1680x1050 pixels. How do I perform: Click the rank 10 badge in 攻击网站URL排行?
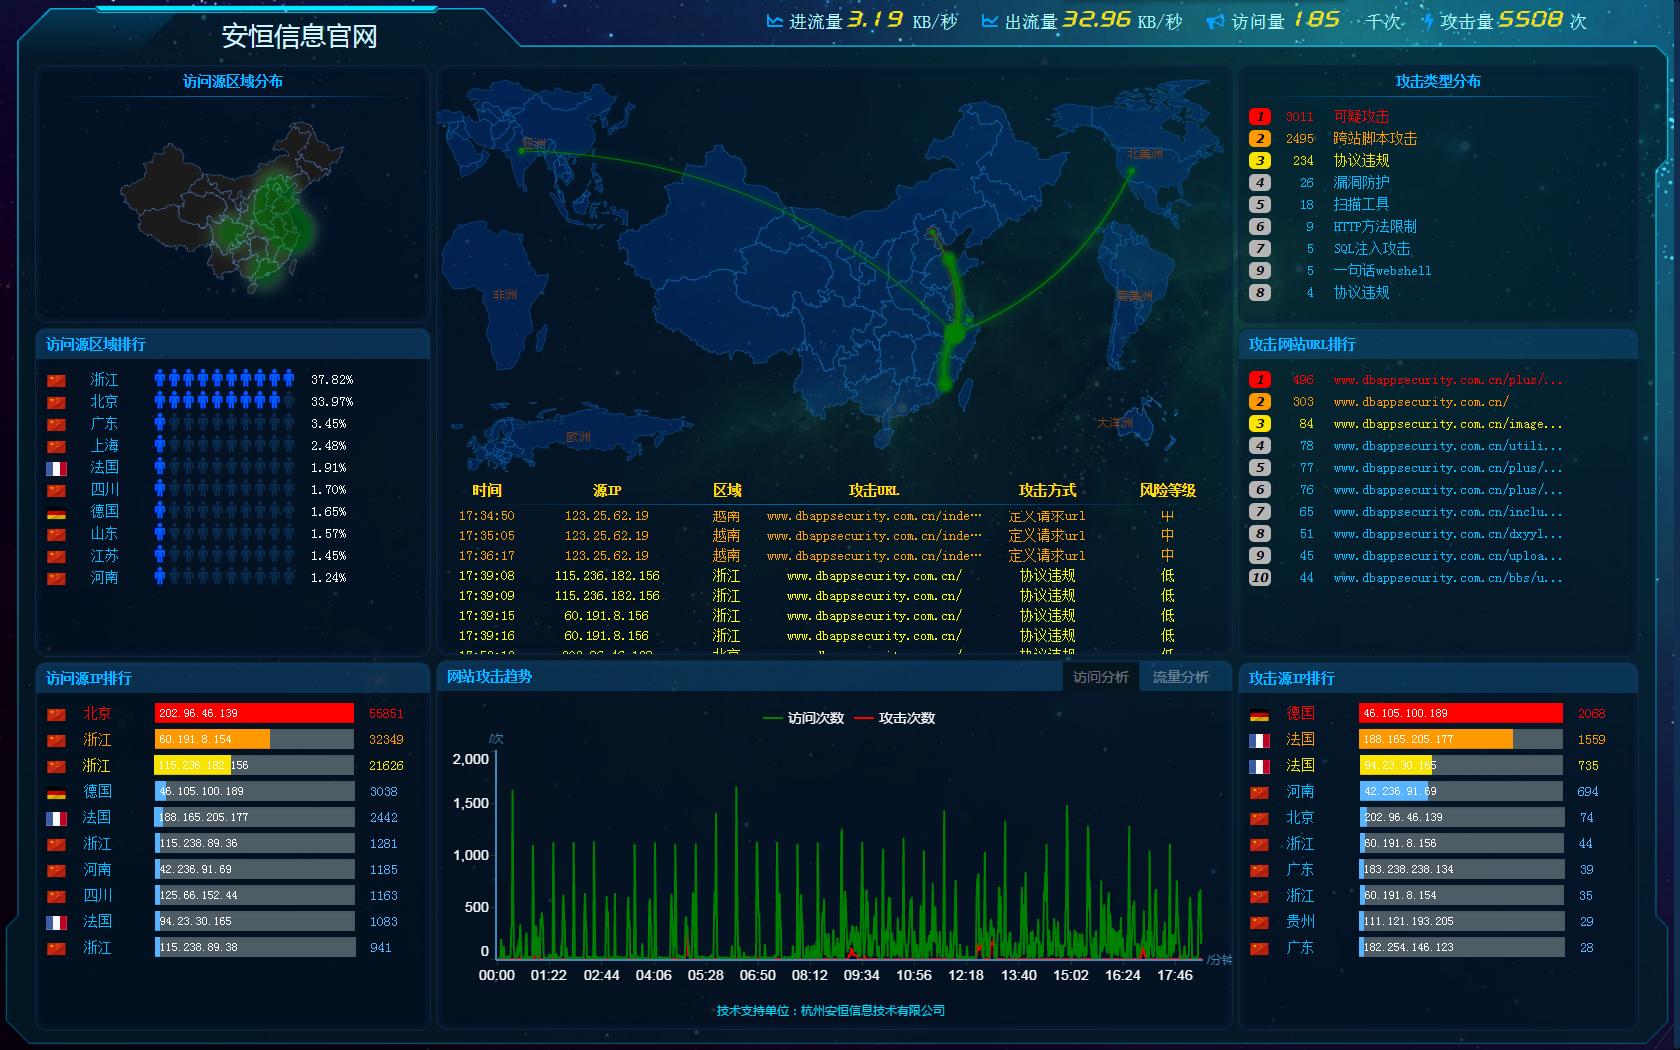pos(1260,578)
